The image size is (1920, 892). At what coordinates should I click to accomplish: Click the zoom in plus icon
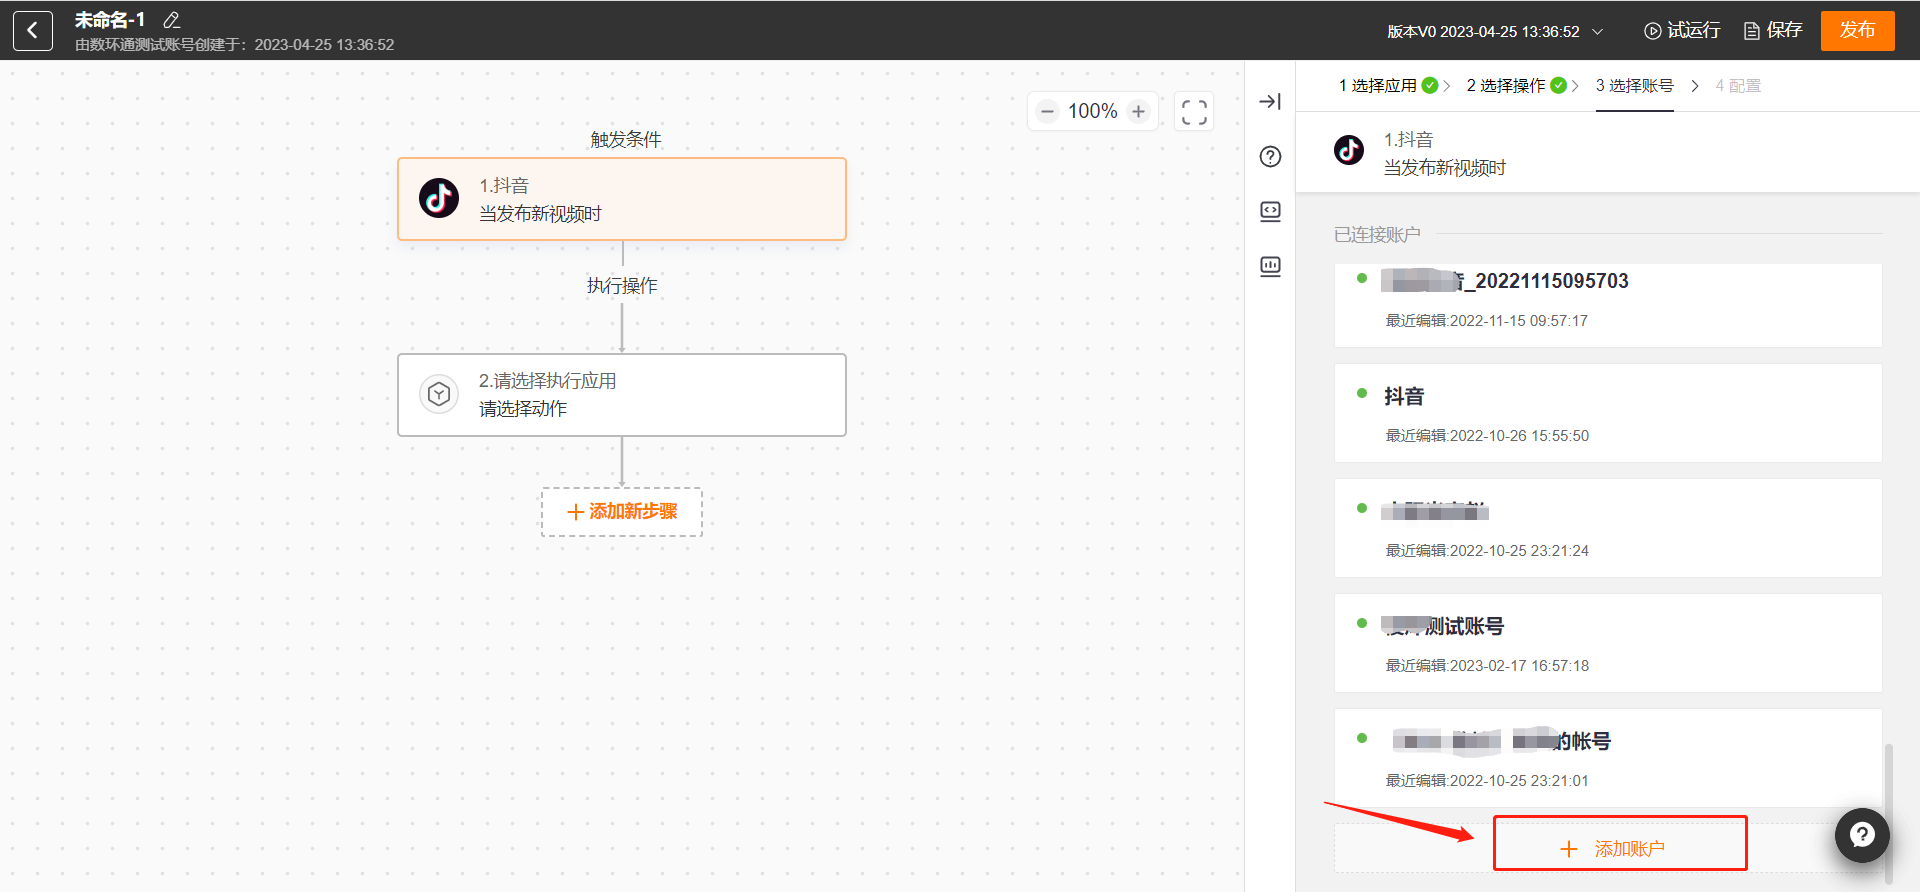coord(1138,112)
